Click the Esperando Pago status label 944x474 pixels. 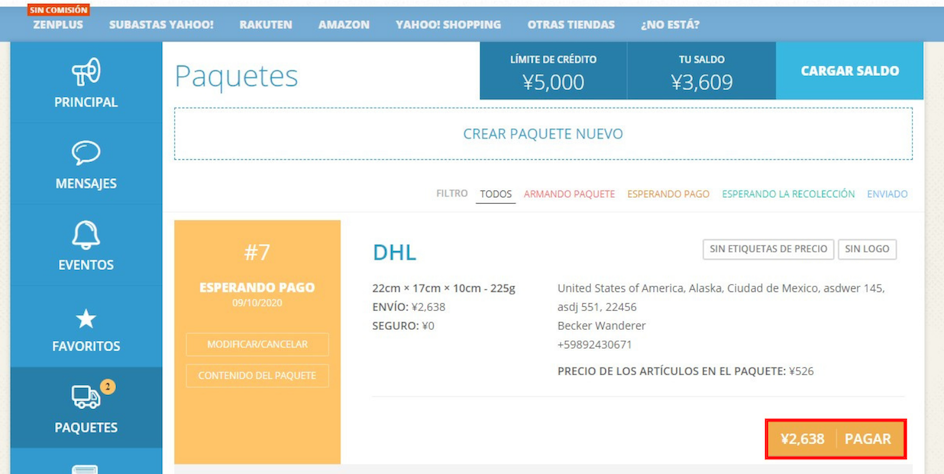click(257, 287)
